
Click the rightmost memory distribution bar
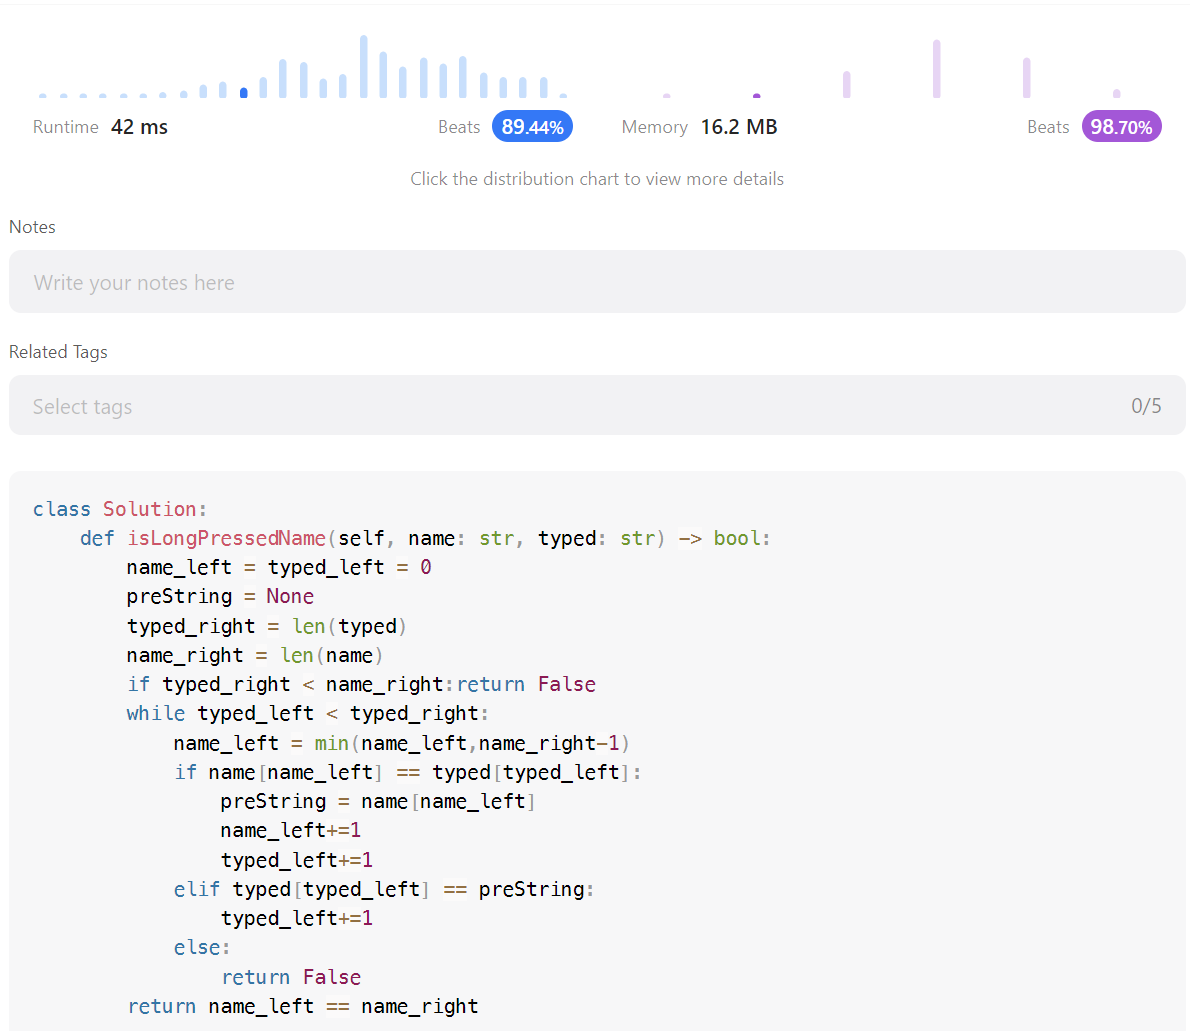point(1117,93)
